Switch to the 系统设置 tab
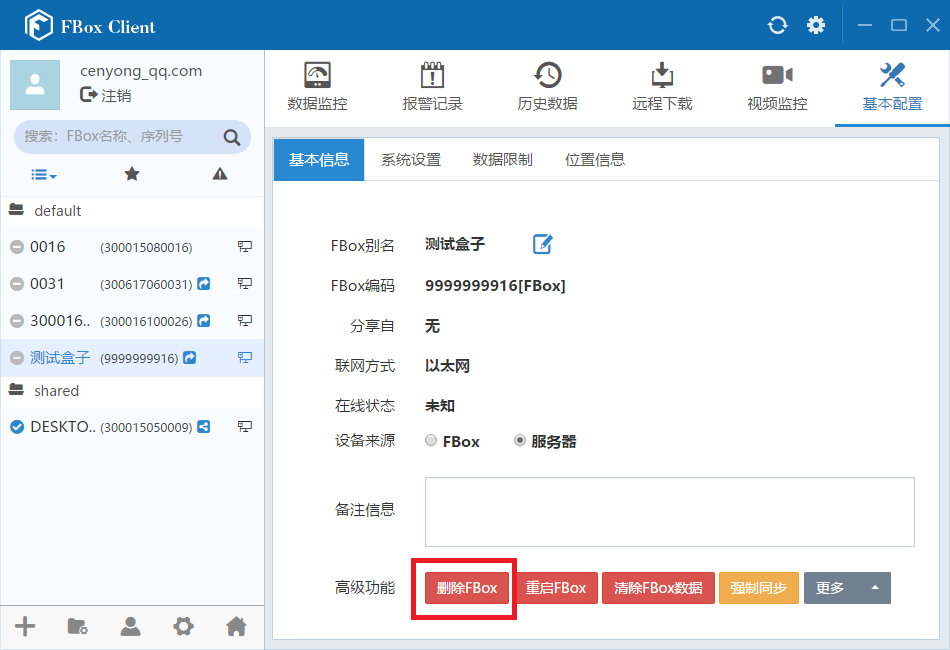The width and height of the screenshot is (950, 650). 411,160
